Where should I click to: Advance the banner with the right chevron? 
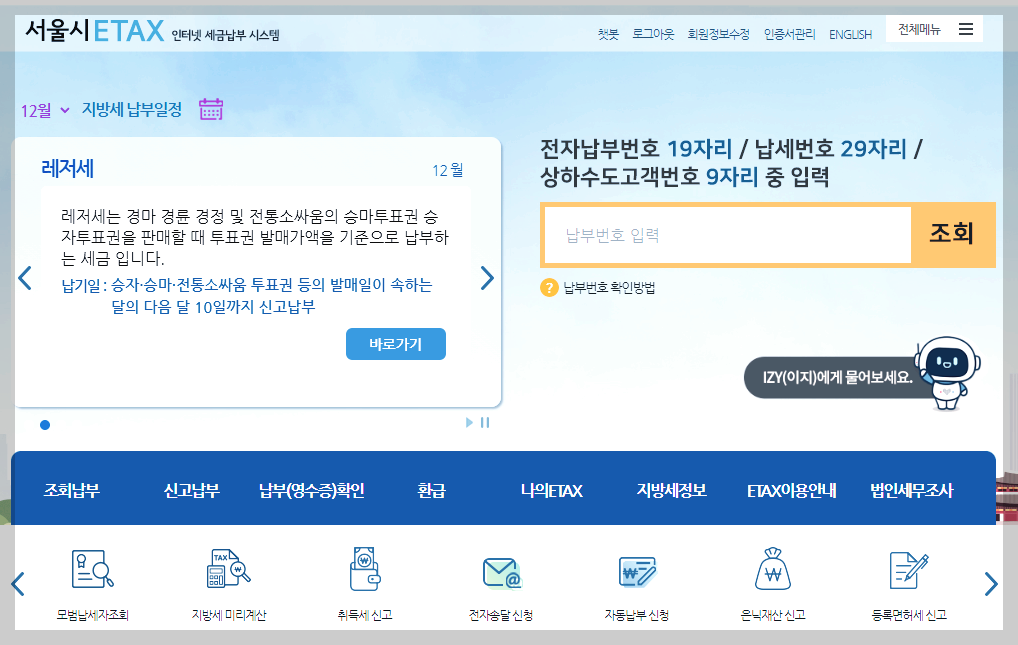(x=487, y=279)
